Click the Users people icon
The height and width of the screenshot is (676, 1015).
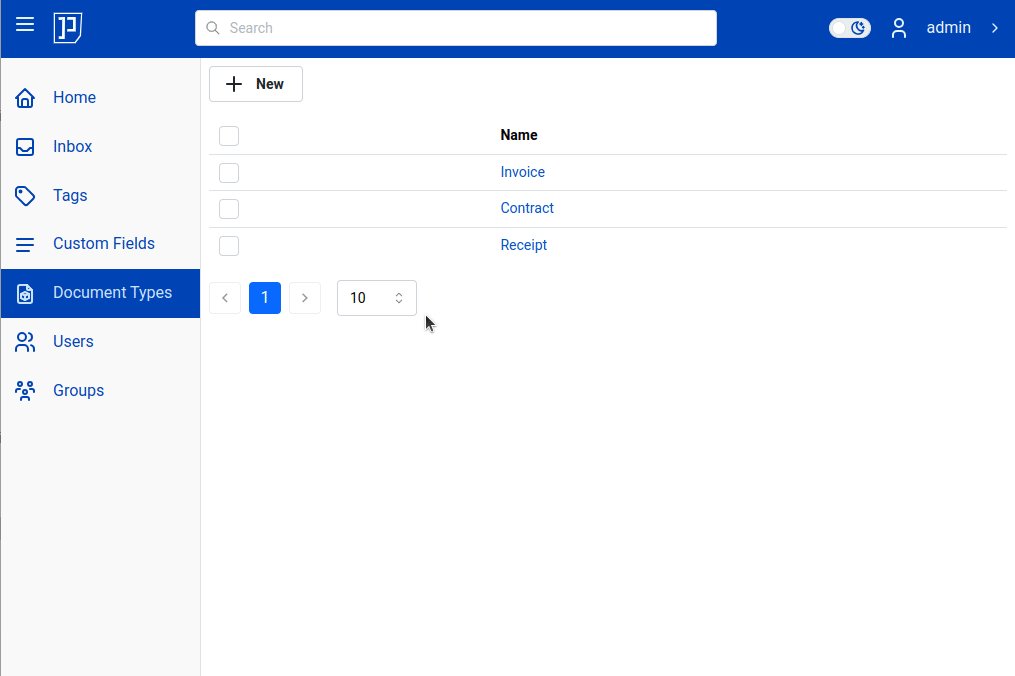tap(25, 342)
